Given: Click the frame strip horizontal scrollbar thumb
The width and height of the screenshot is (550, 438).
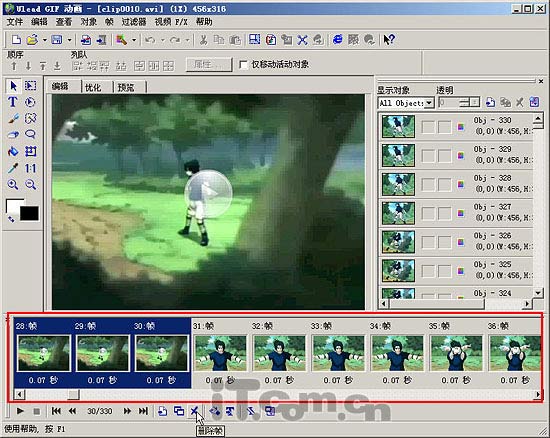Looking at the screenshot, I should [x=73, y=395].
